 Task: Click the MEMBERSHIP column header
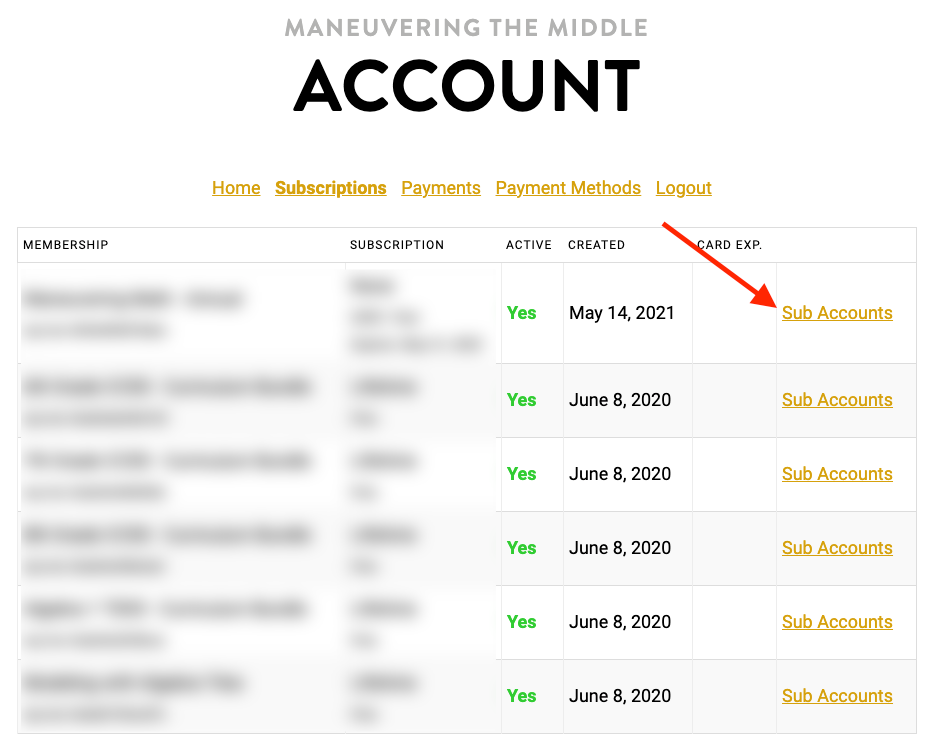[66, 245]
